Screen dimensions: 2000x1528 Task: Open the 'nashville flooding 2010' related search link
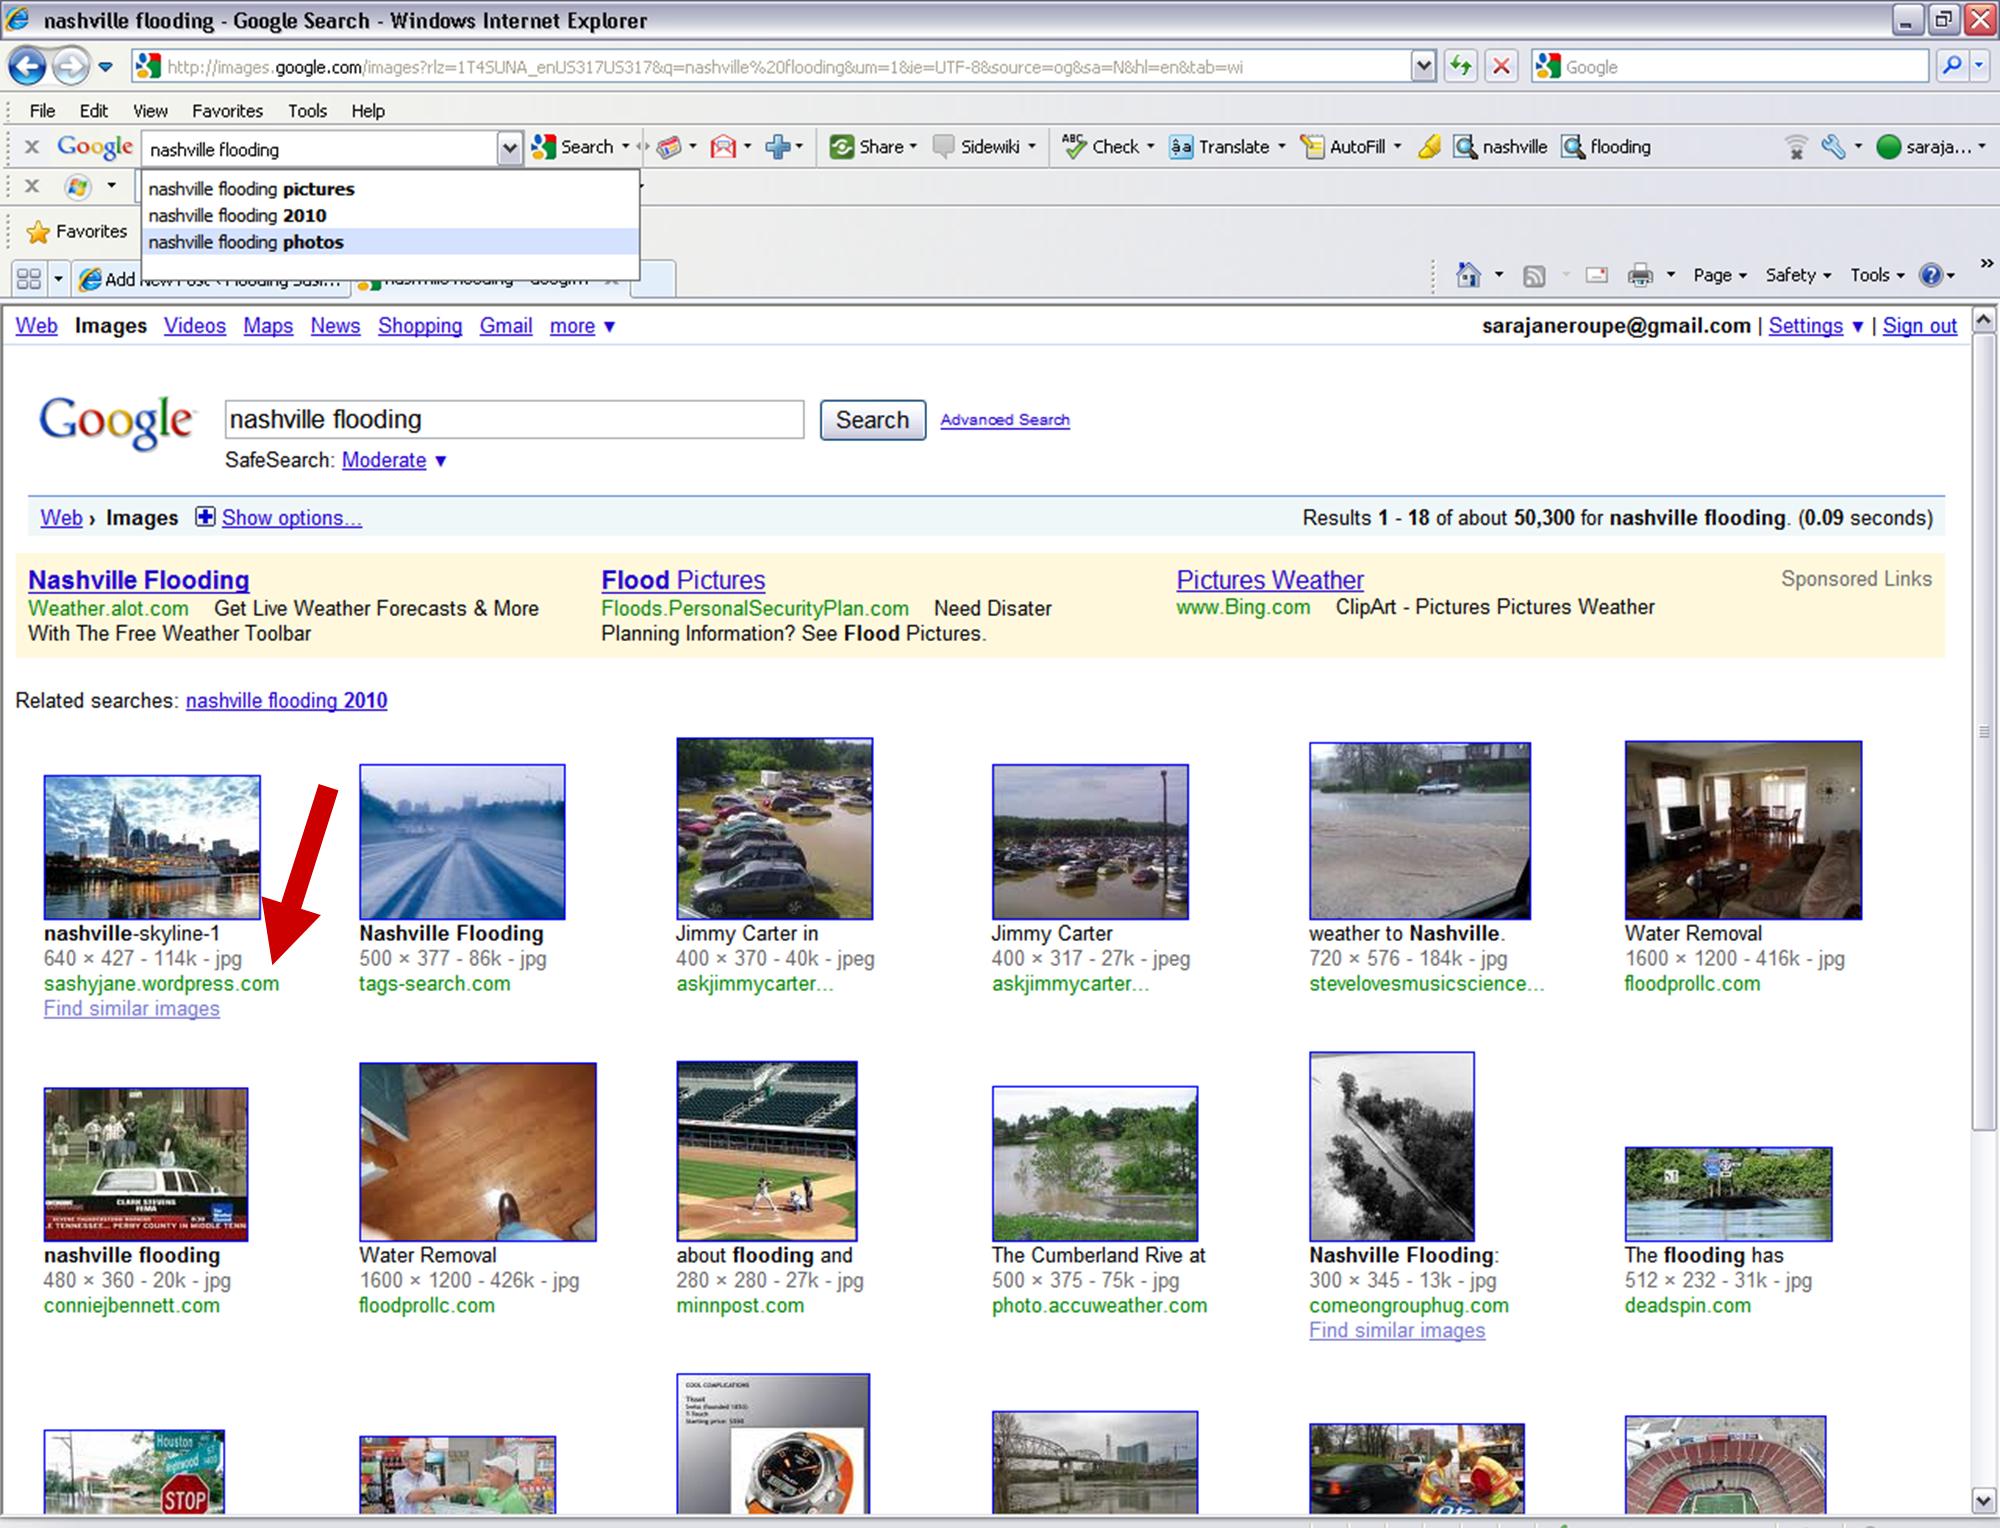tap(286, 700)
